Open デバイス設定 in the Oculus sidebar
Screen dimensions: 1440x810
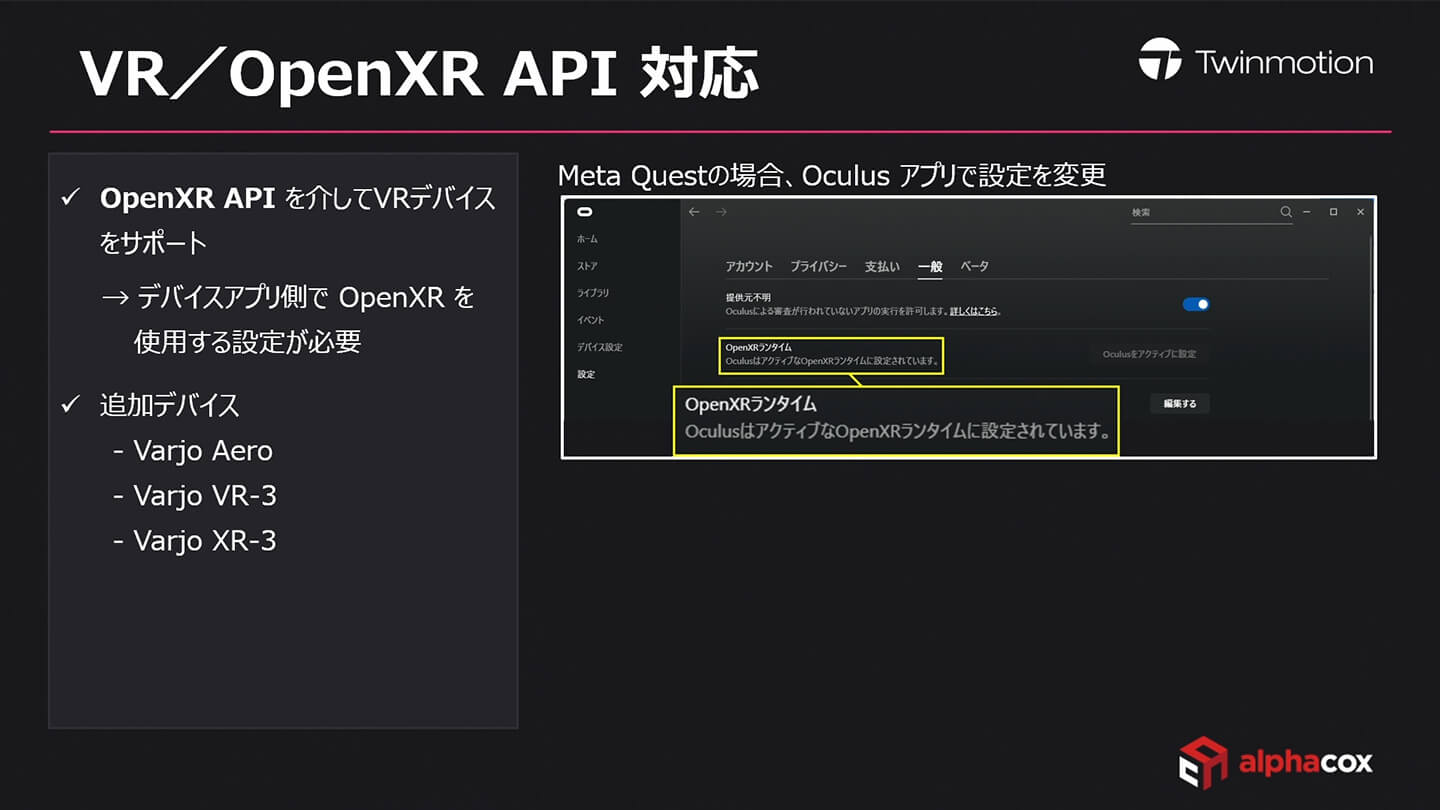[x=599, y=347]
